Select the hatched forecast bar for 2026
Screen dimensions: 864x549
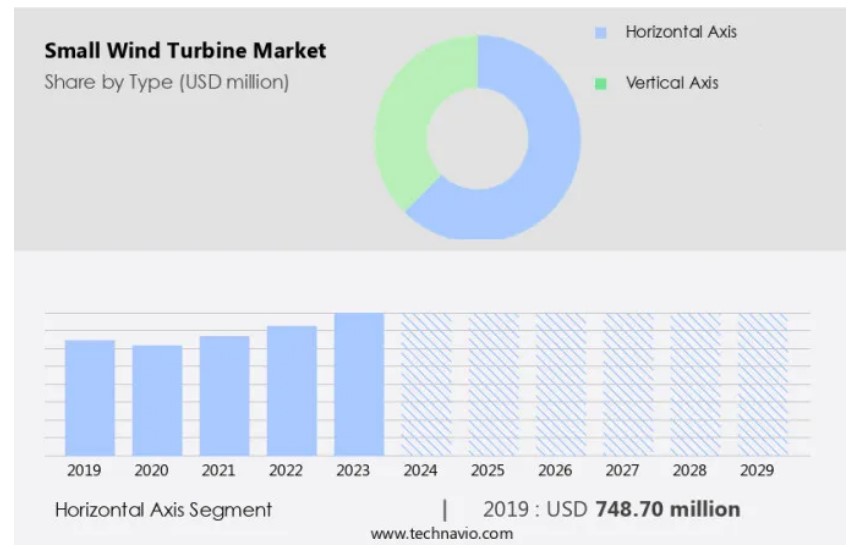[x=560, y=384]
